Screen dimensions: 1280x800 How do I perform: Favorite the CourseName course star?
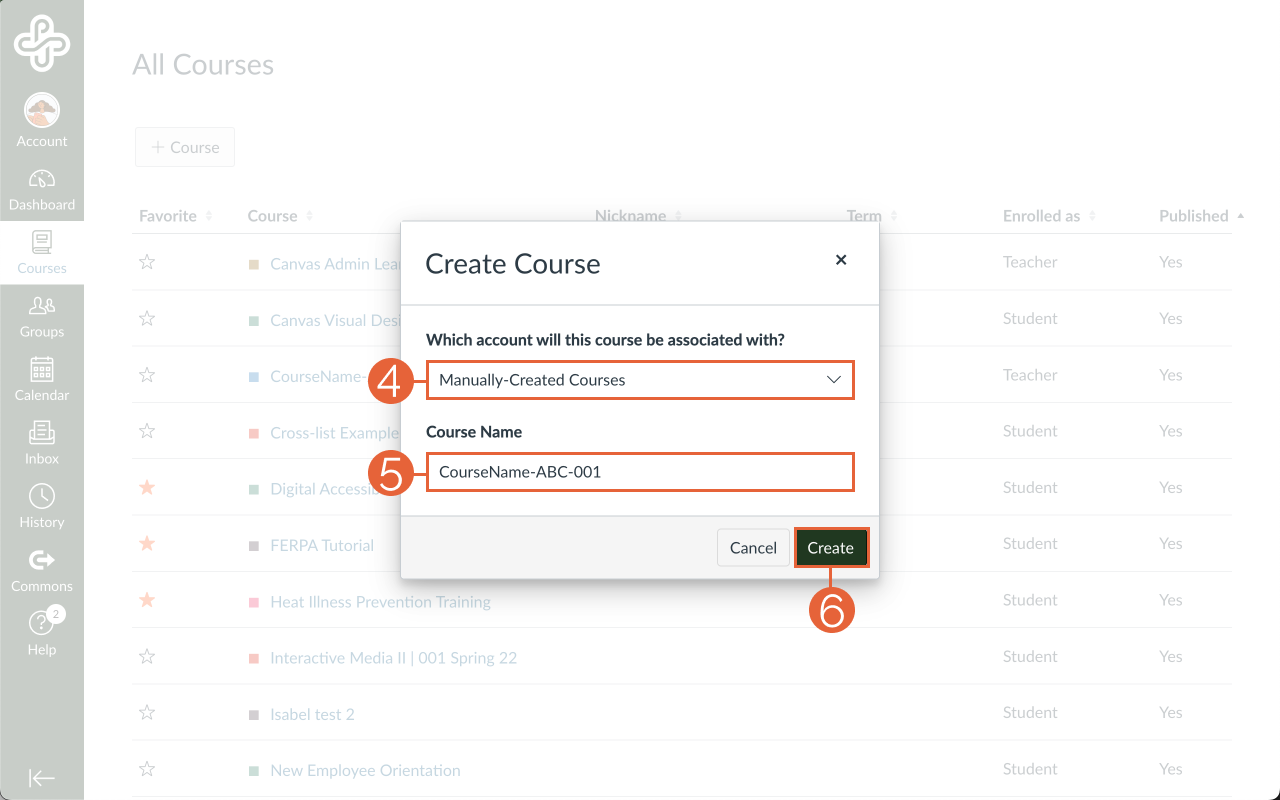[x=147, y=375]
